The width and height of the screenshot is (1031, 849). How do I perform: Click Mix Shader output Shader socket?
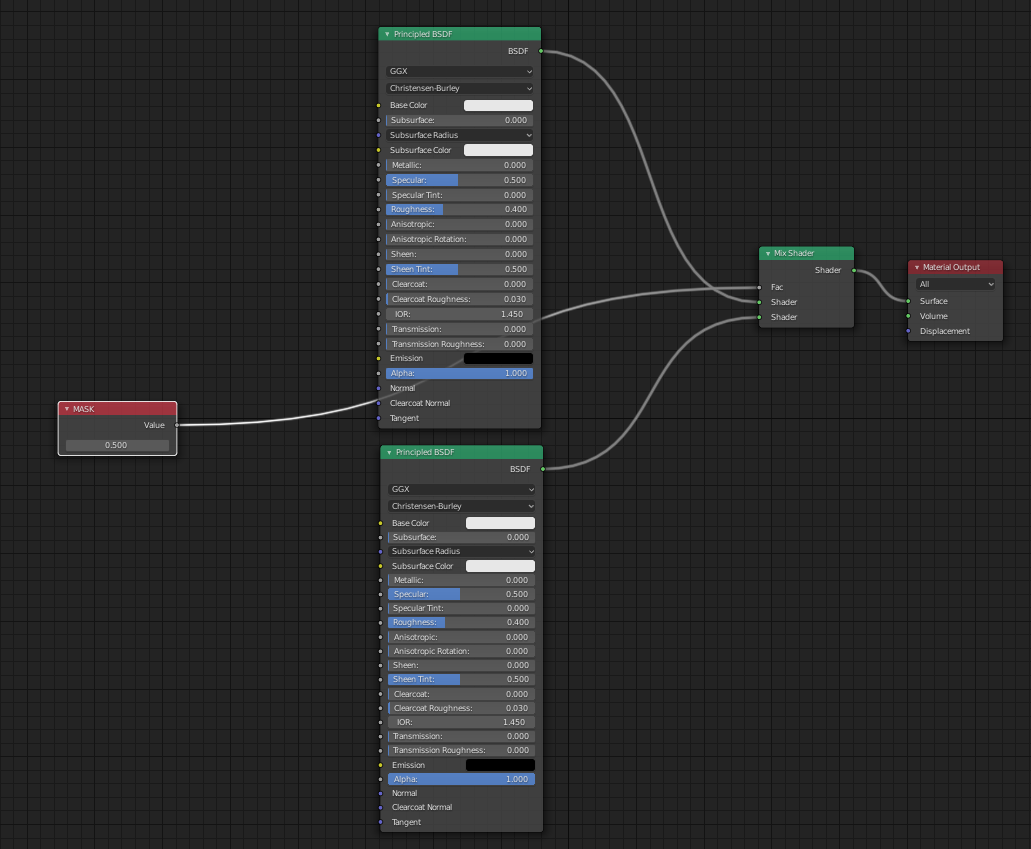click(854, 270)
